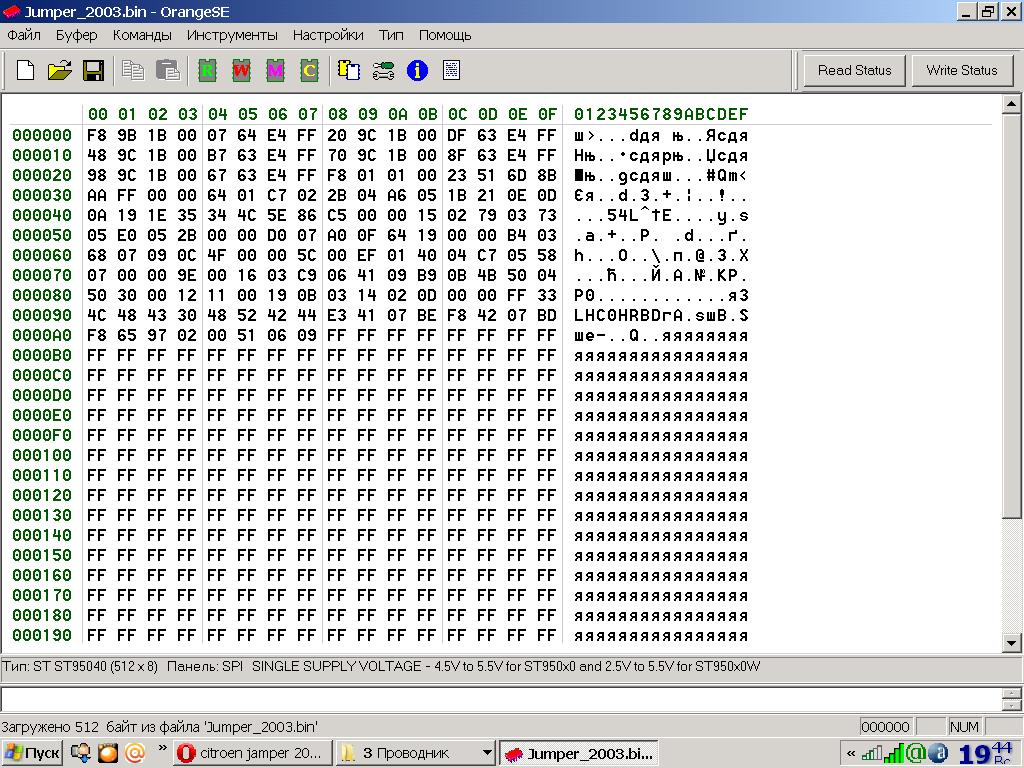The image size is (1024, 768).
Task: Click the hex view scrollbar up arrow
Action: tap(1011, 104)
